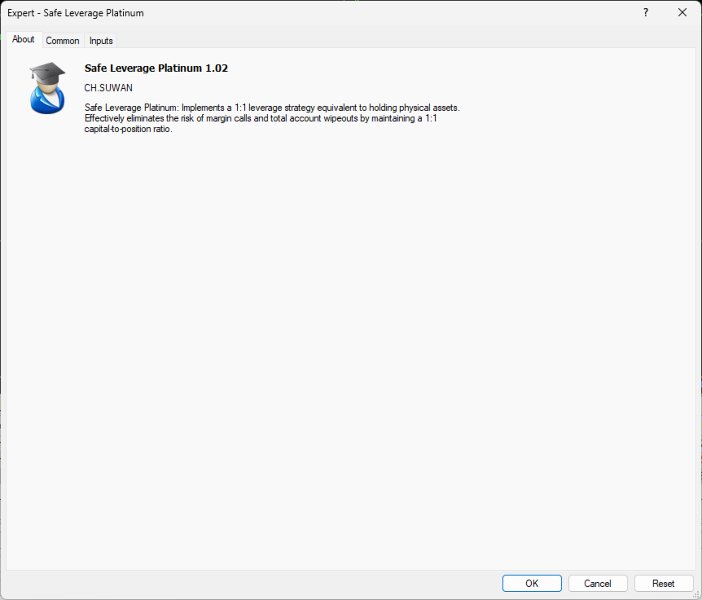The height and width of the screenshot is (600, 702).
Task: Click the blue suit on the expert avatar
Action: pyautogui.click(x=47, y=103)
